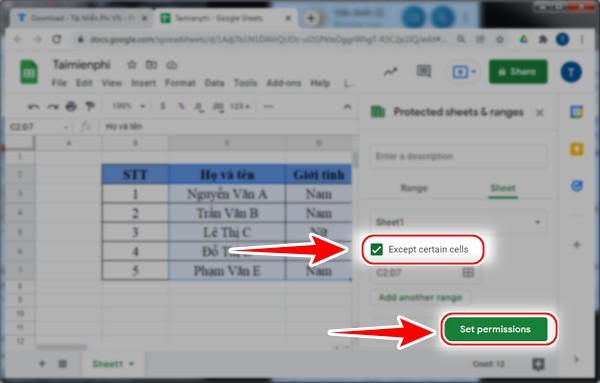This screenshot has width=600, height=383.
Task: Open the Sheet1 tab dropdown arrow
Action: click(x=131, y=363)
